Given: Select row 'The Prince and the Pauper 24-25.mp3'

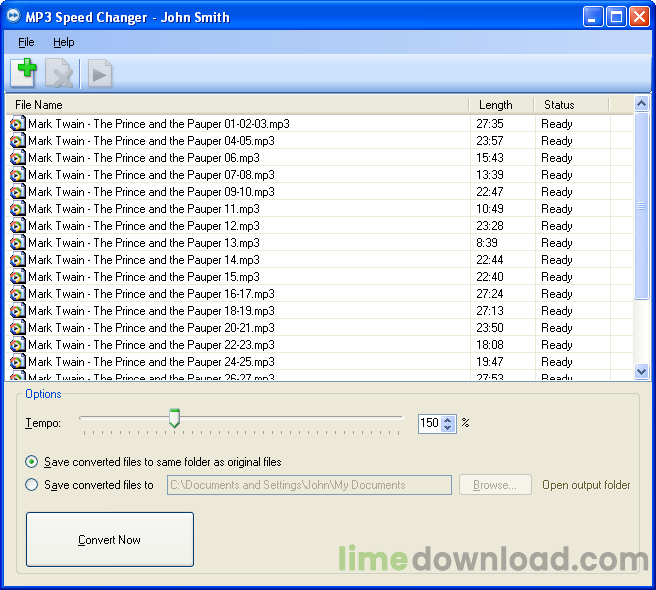Looking at the screenshot, I should 320,362.
